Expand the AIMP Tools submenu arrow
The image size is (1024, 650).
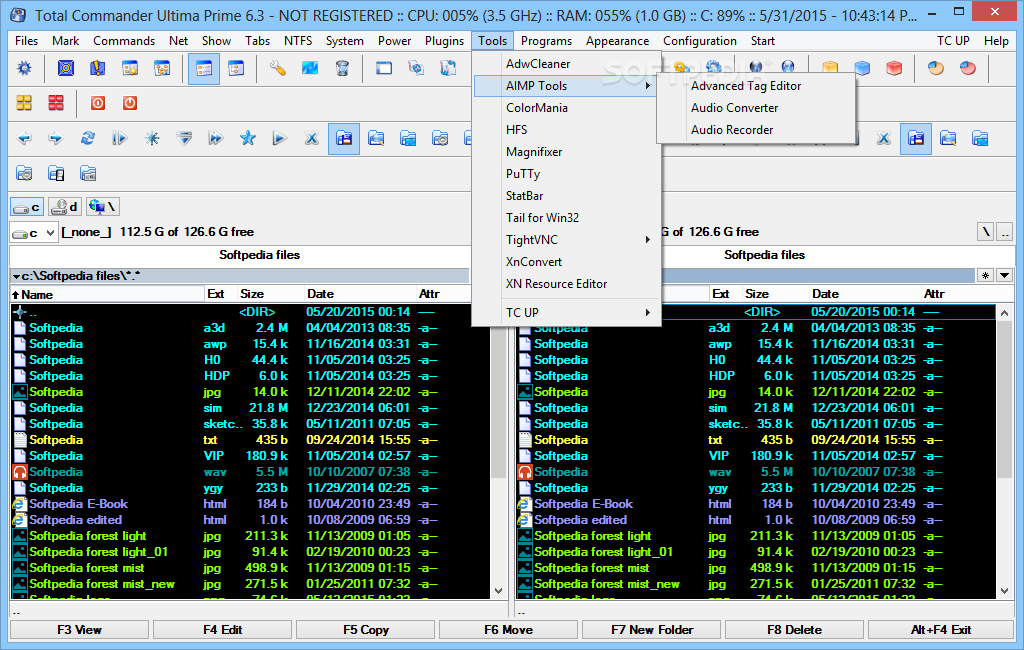(x=648, y=86)
